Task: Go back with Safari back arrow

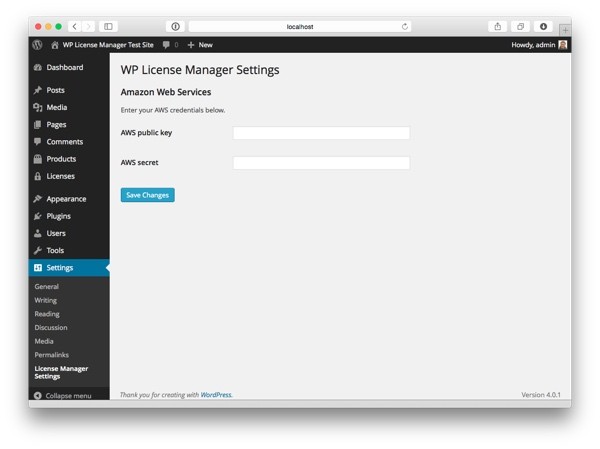Action: click(x=75, y=26)
